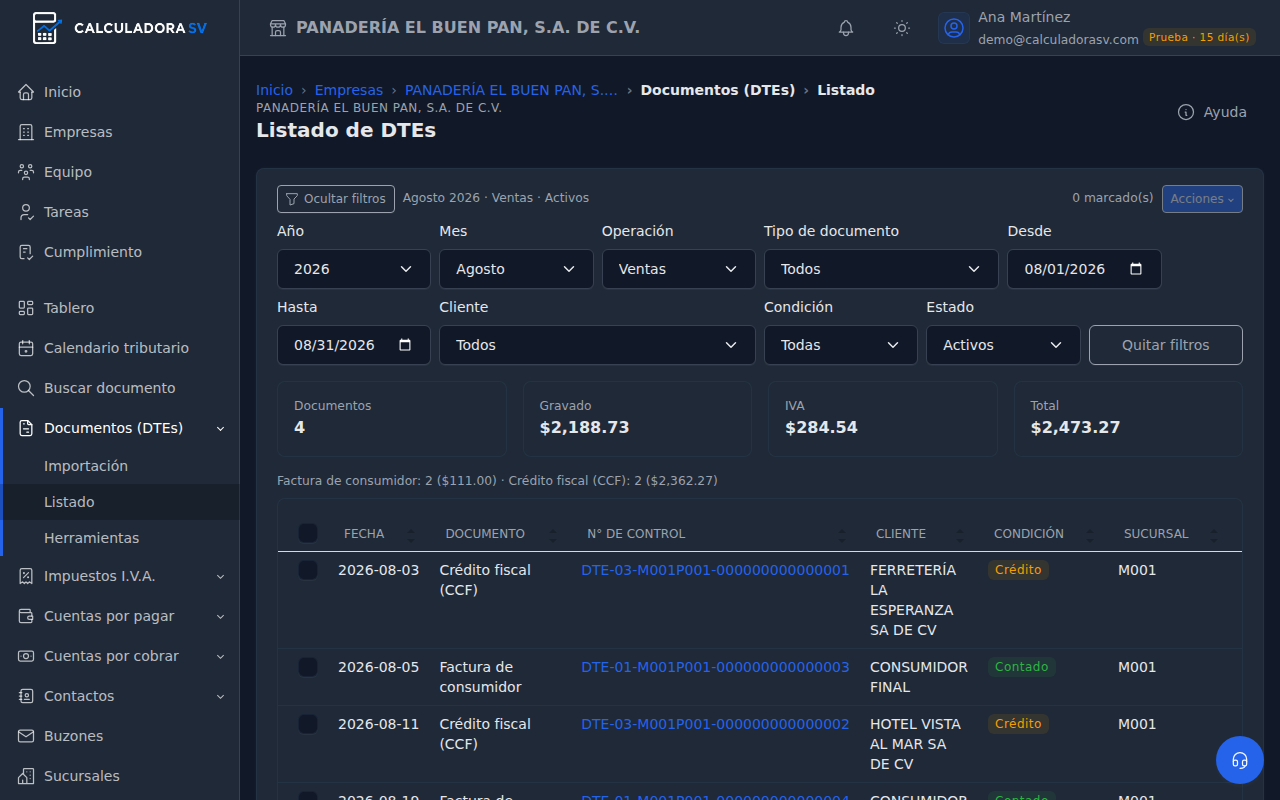This screenshot has width=1280, height=800.
Task: Open the Estado dropdown showing Activos
Action: [1003, 345]
